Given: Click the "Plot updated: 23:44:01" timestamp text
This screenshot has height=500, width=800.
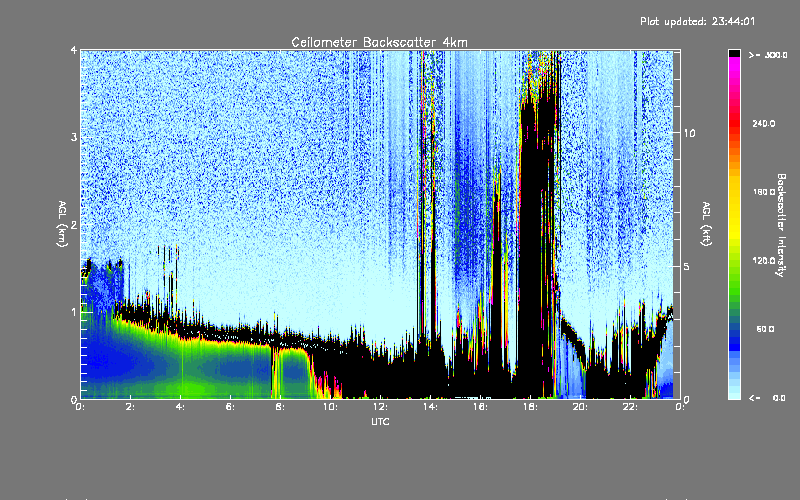Looking at the screenshot, I should click(697, 21).
